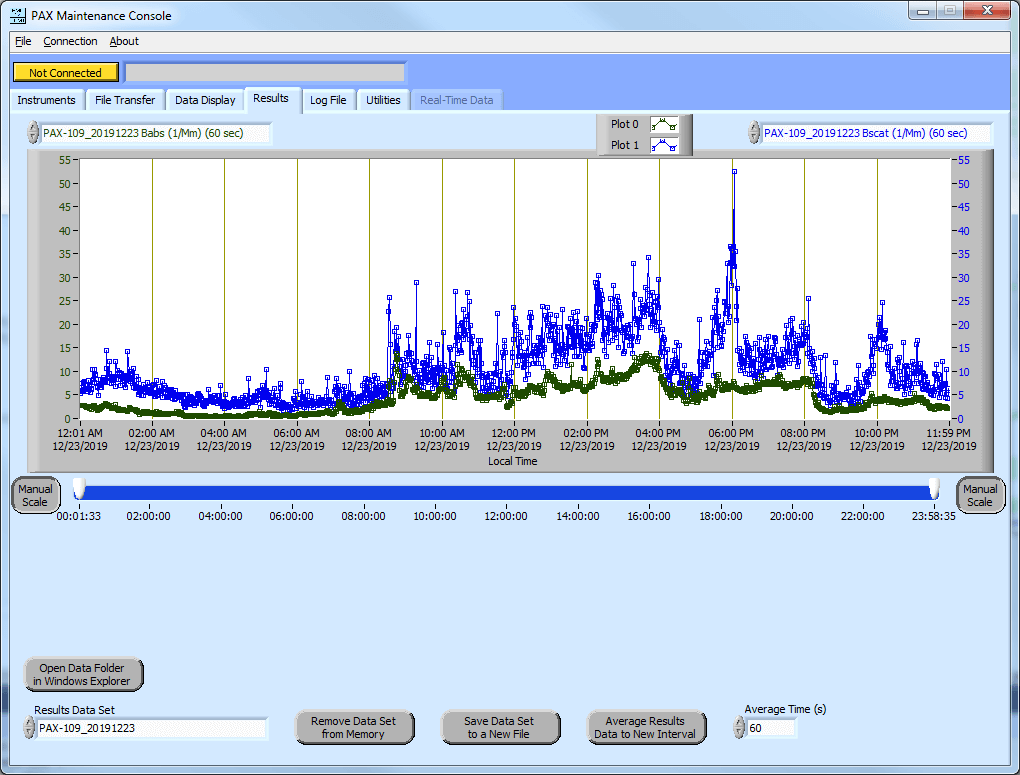Screen dimensions: 1020x775
Task: Open the Connection menu
Action: click(x=70, y=41)
